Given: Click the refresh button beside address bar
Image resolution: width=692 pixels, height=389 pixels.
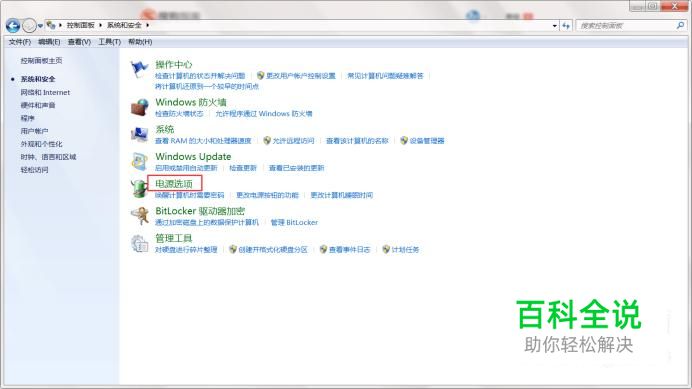Looking at the screenshot, I should [566, 26].
